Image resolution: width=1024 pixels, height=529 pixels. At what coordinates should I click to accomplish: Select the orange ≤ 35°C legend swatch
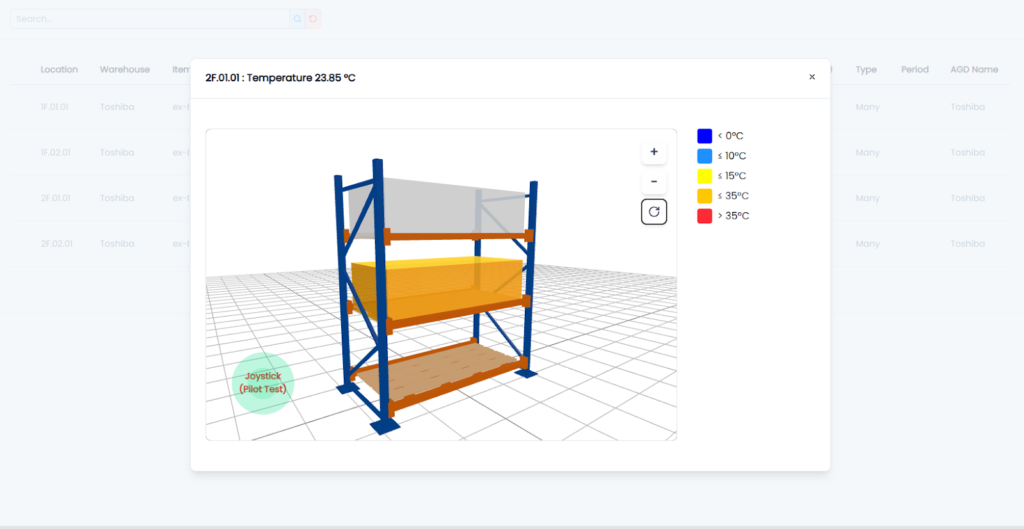[x=704, y=196]
